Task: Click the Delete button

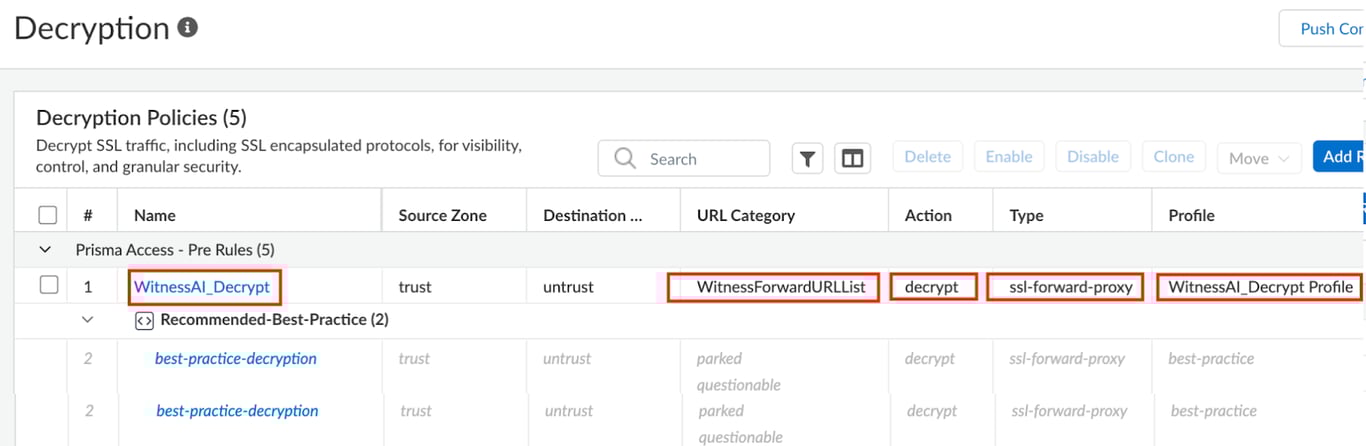Action: [x=927, y=157]
